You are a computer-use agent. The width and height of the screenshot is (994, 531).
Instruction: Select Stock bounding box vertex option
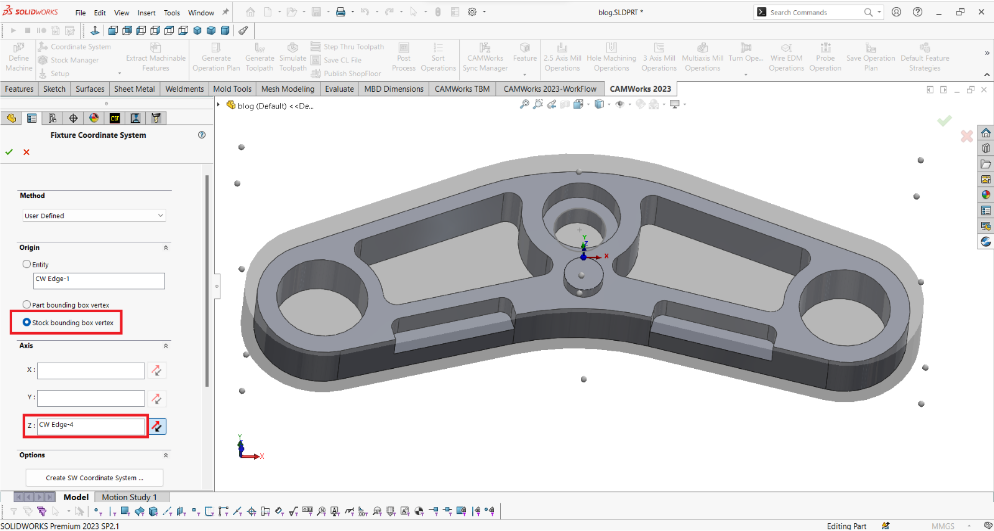point(27,322)
